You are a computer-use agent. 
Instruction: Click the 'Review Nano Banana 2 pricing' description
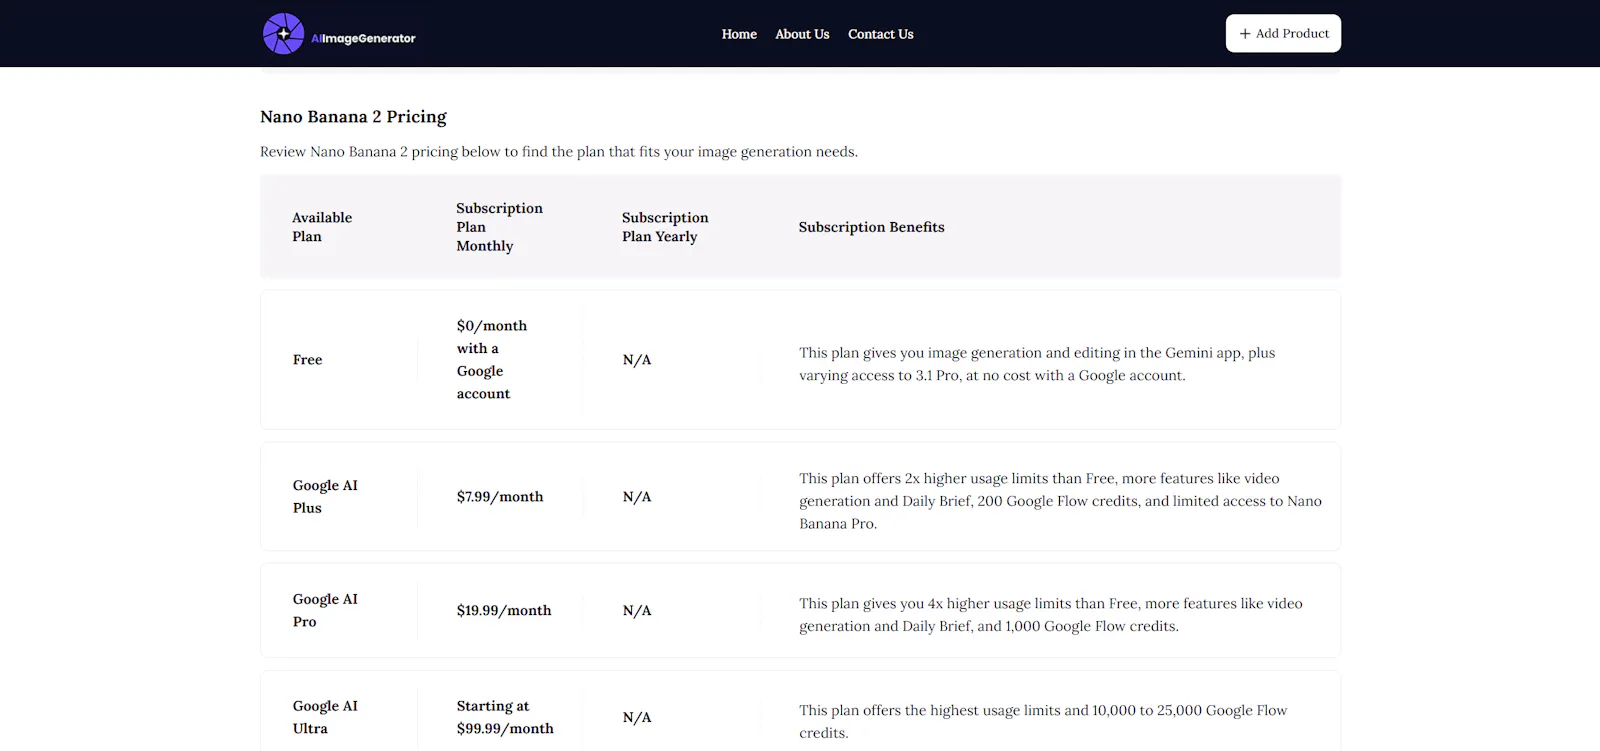point(559,152)
